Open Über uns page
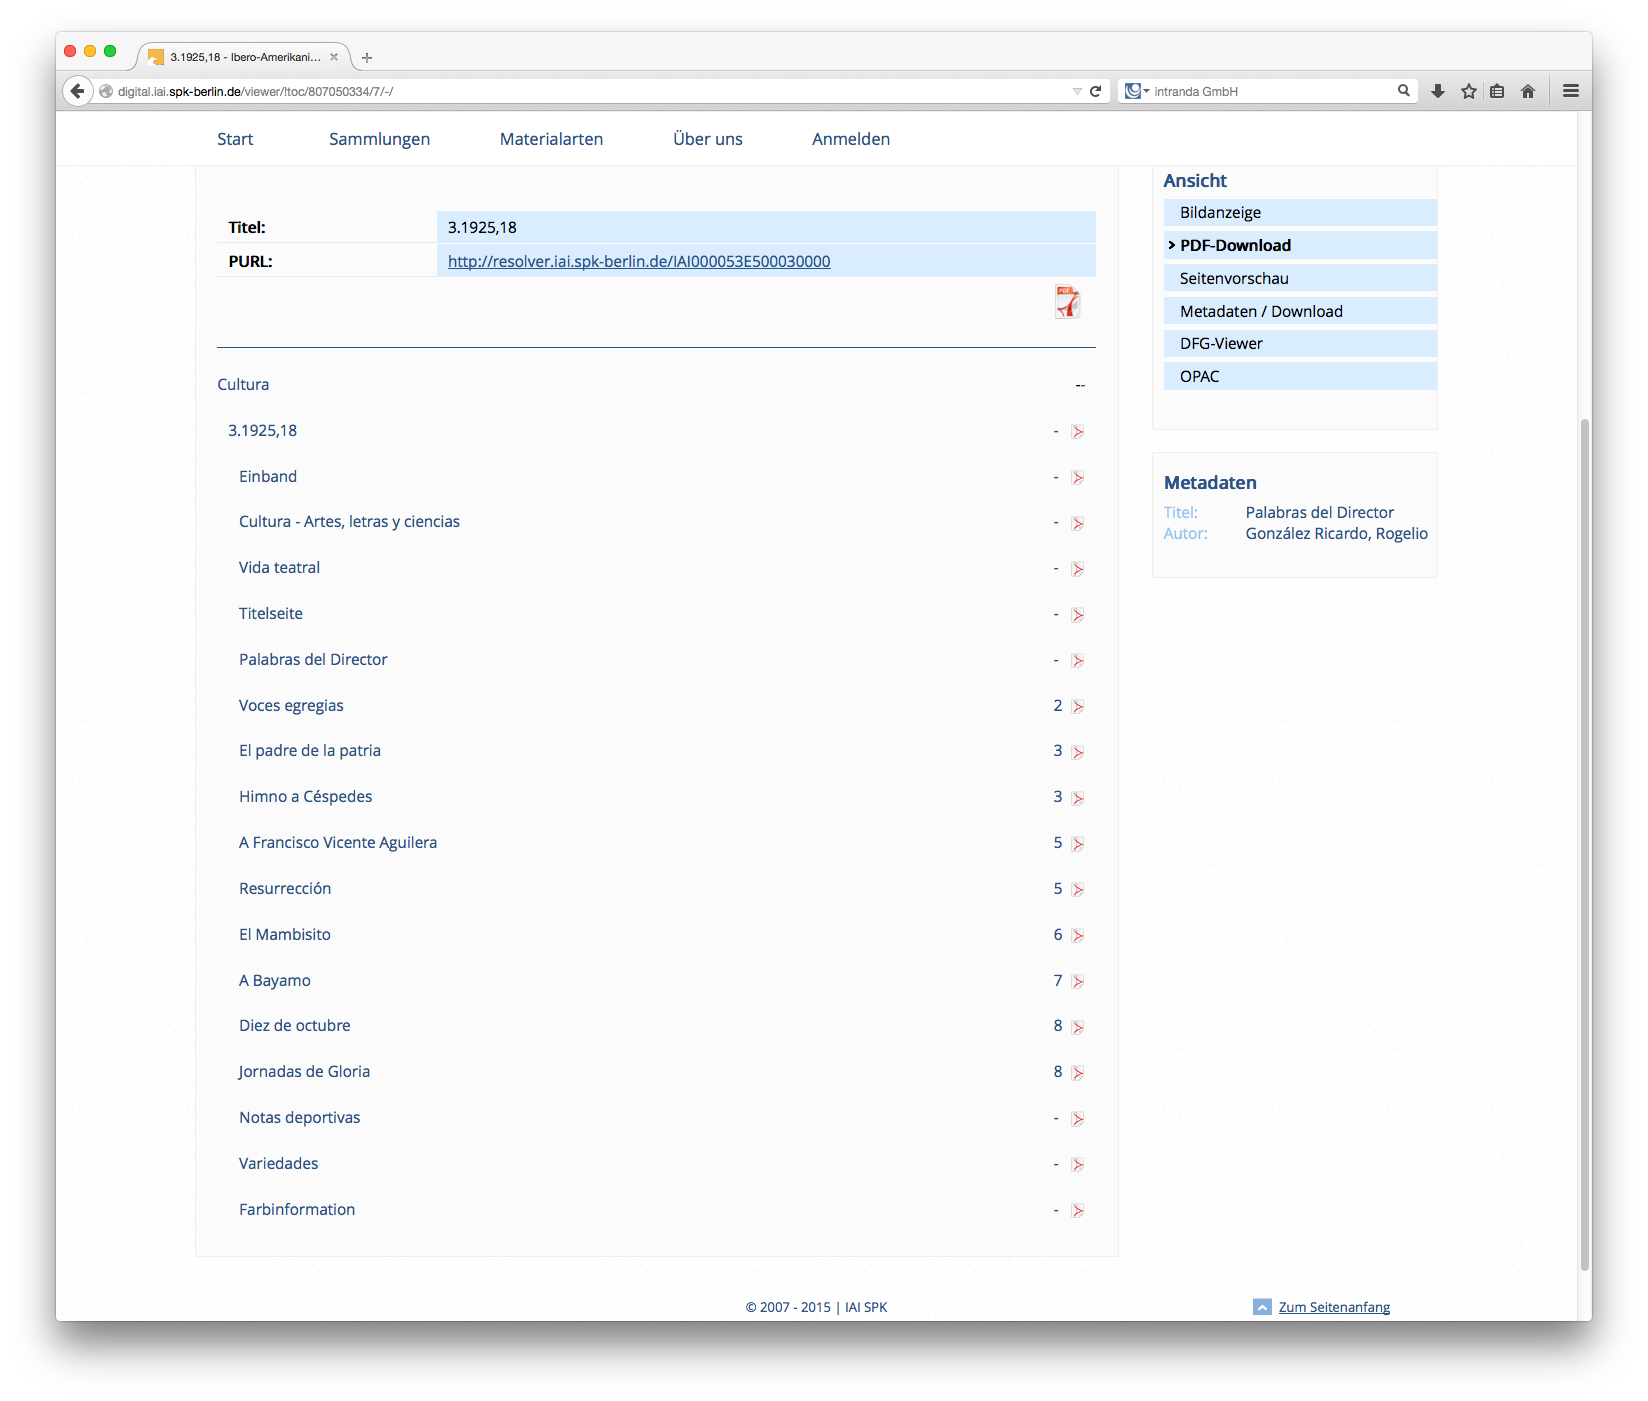 (708, 139)
